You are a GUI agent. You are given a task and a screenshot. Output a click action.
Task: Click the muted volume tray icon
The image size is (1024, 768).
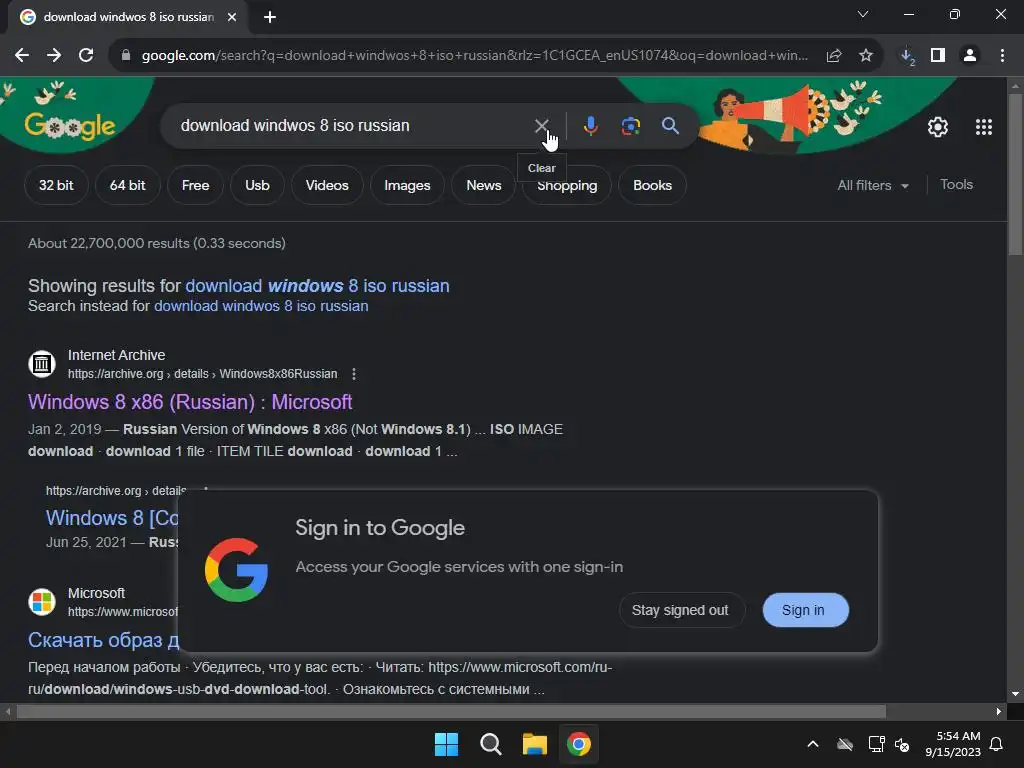(x=902, y=744)
